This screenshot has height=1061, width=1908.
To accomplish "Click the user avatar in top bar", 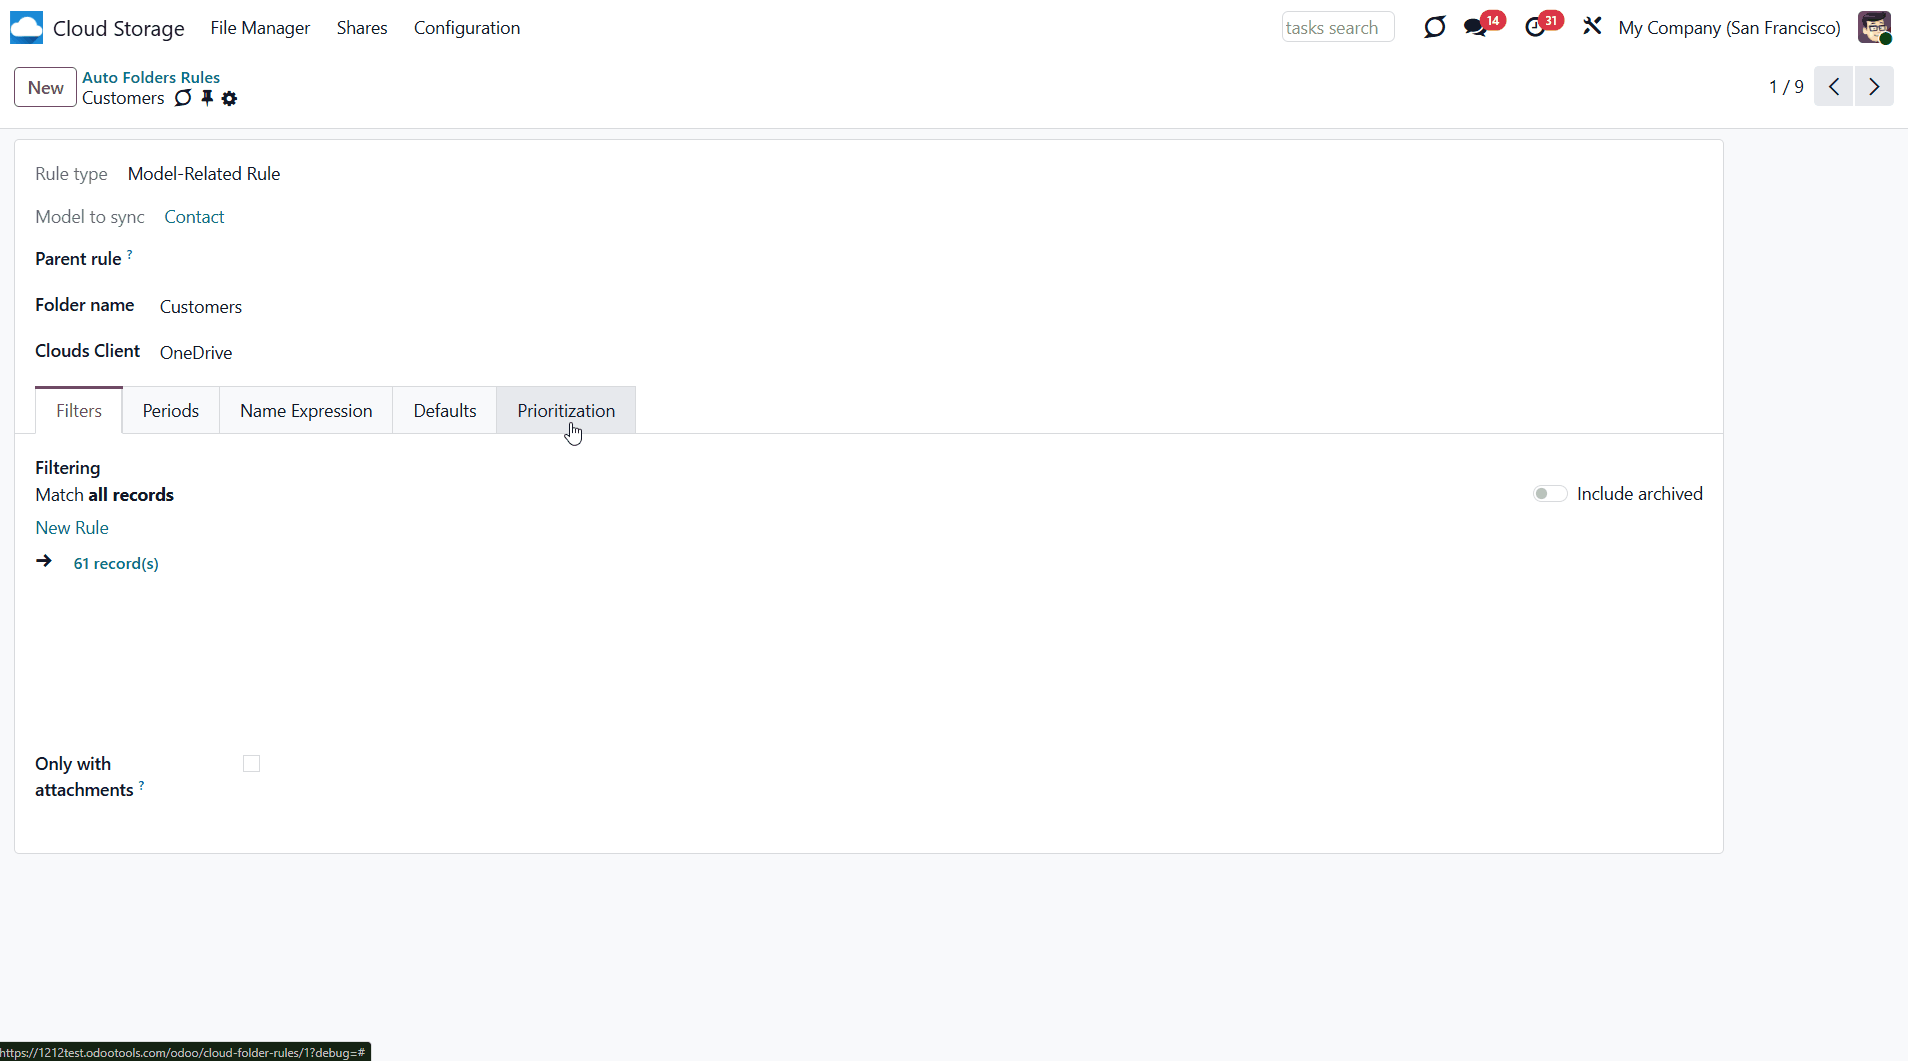I will point(1874,28).
